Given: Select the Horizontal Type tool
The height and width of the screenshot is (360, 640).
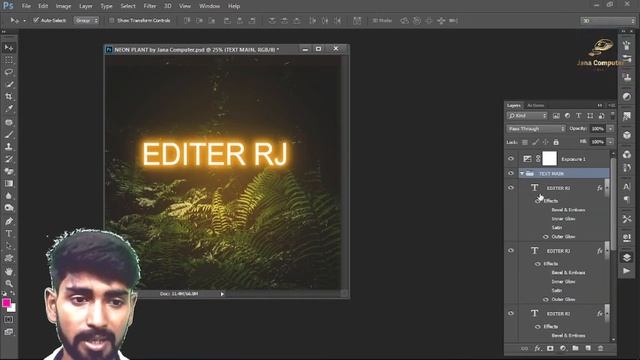Looking at the screenshot, I should tap(9, 234).
